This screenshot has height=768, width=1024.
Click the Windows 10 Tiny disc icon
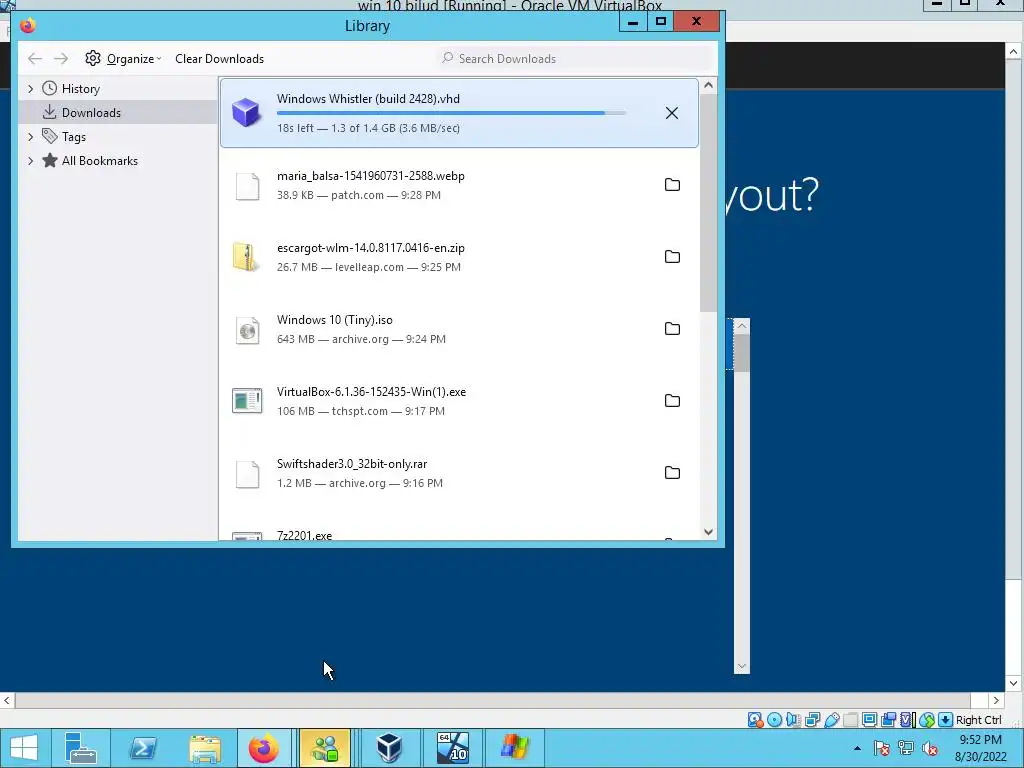[247, 331]
